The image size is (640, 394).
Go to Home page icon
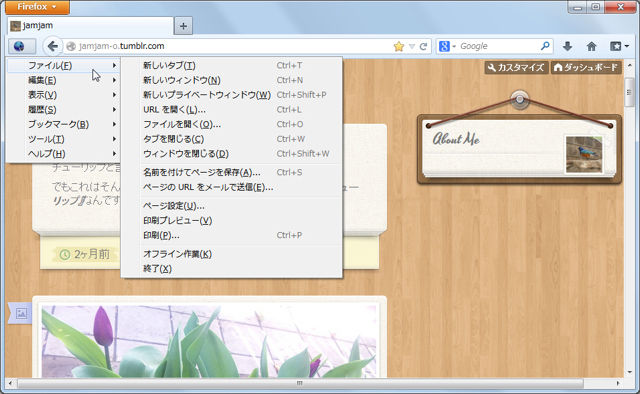click(591, 46)
